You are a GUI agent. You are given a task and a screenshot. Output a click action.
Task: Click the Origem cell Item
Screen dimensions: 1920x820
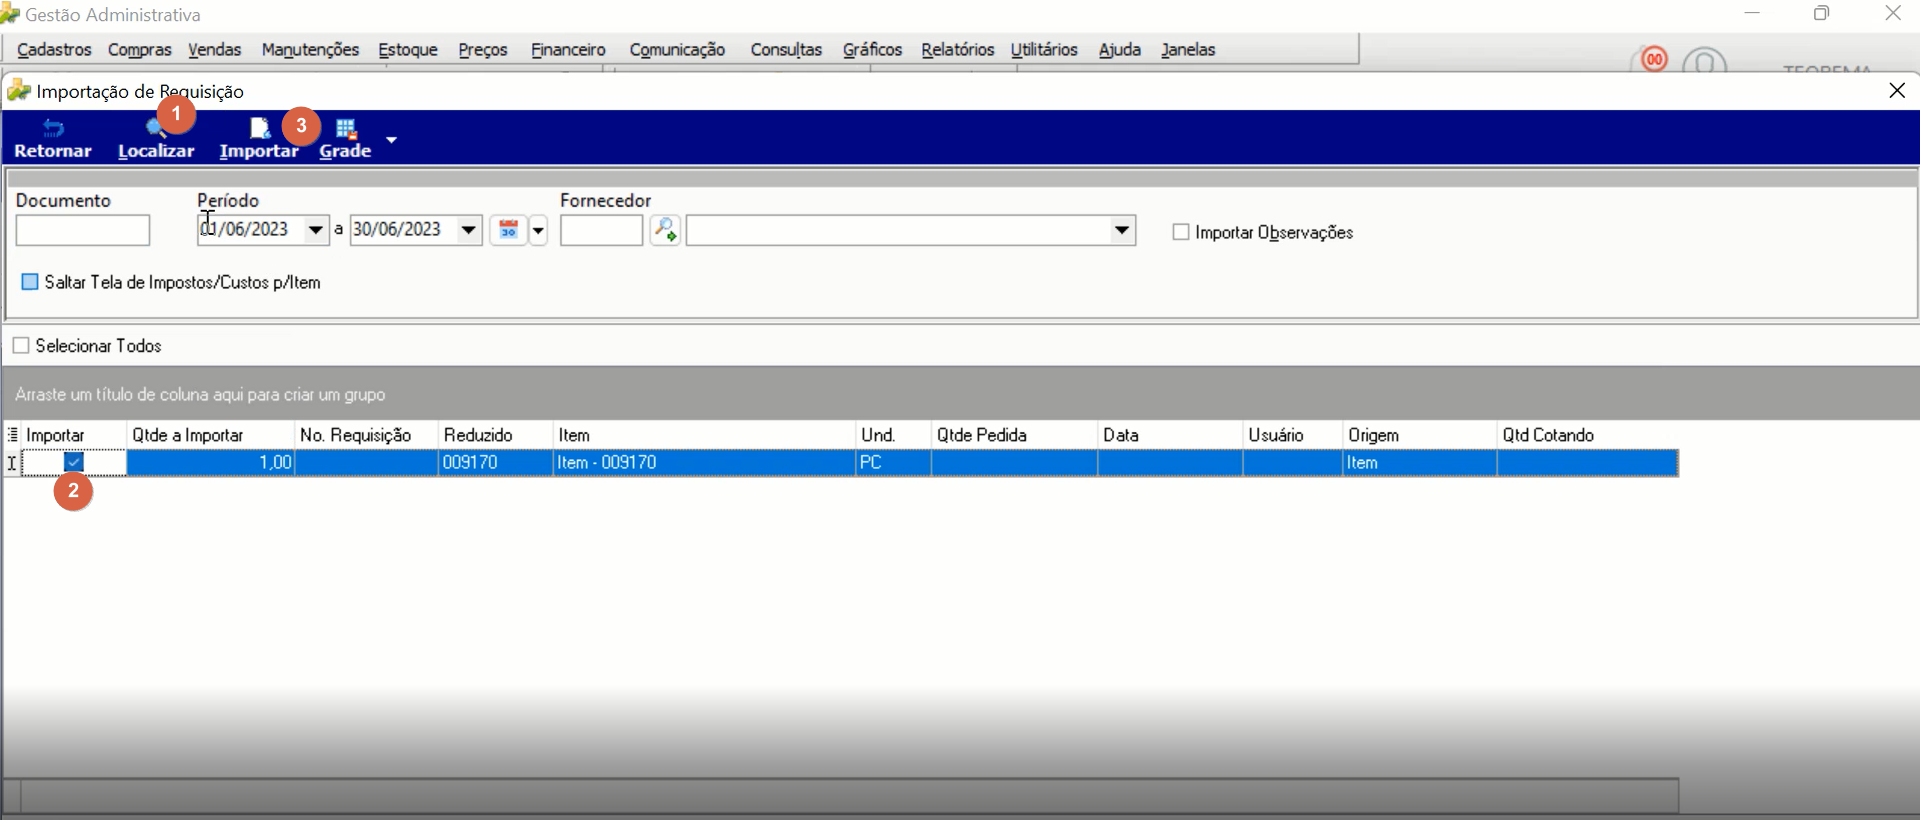[x=1420, y=463]
